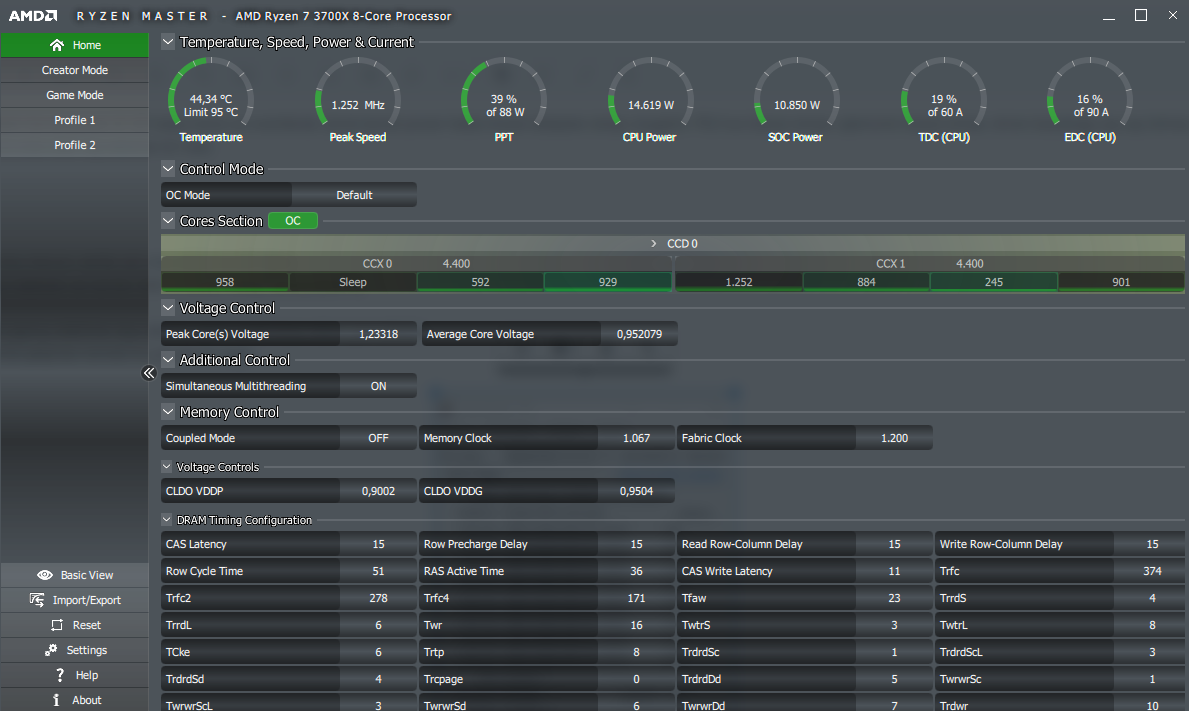Click the Settings gears icon

[51, 650]
